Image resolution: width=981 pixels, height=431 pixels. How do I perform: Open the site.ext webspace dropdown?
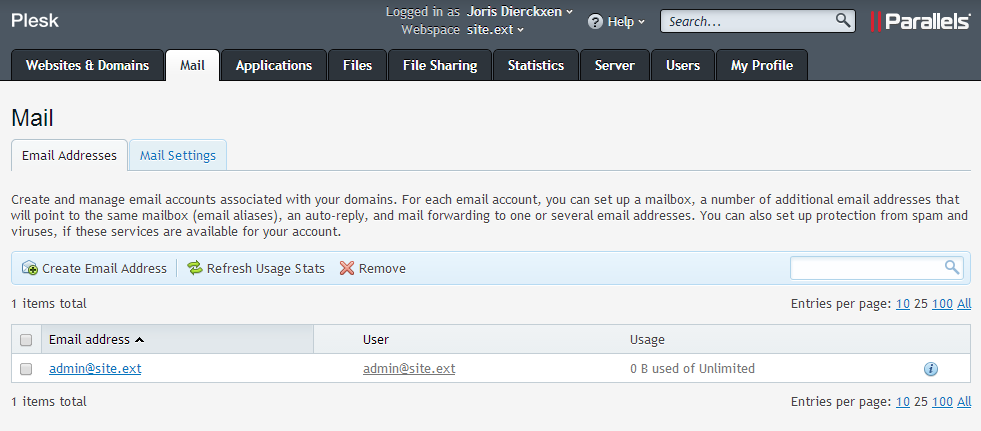(x=495, y=29)
